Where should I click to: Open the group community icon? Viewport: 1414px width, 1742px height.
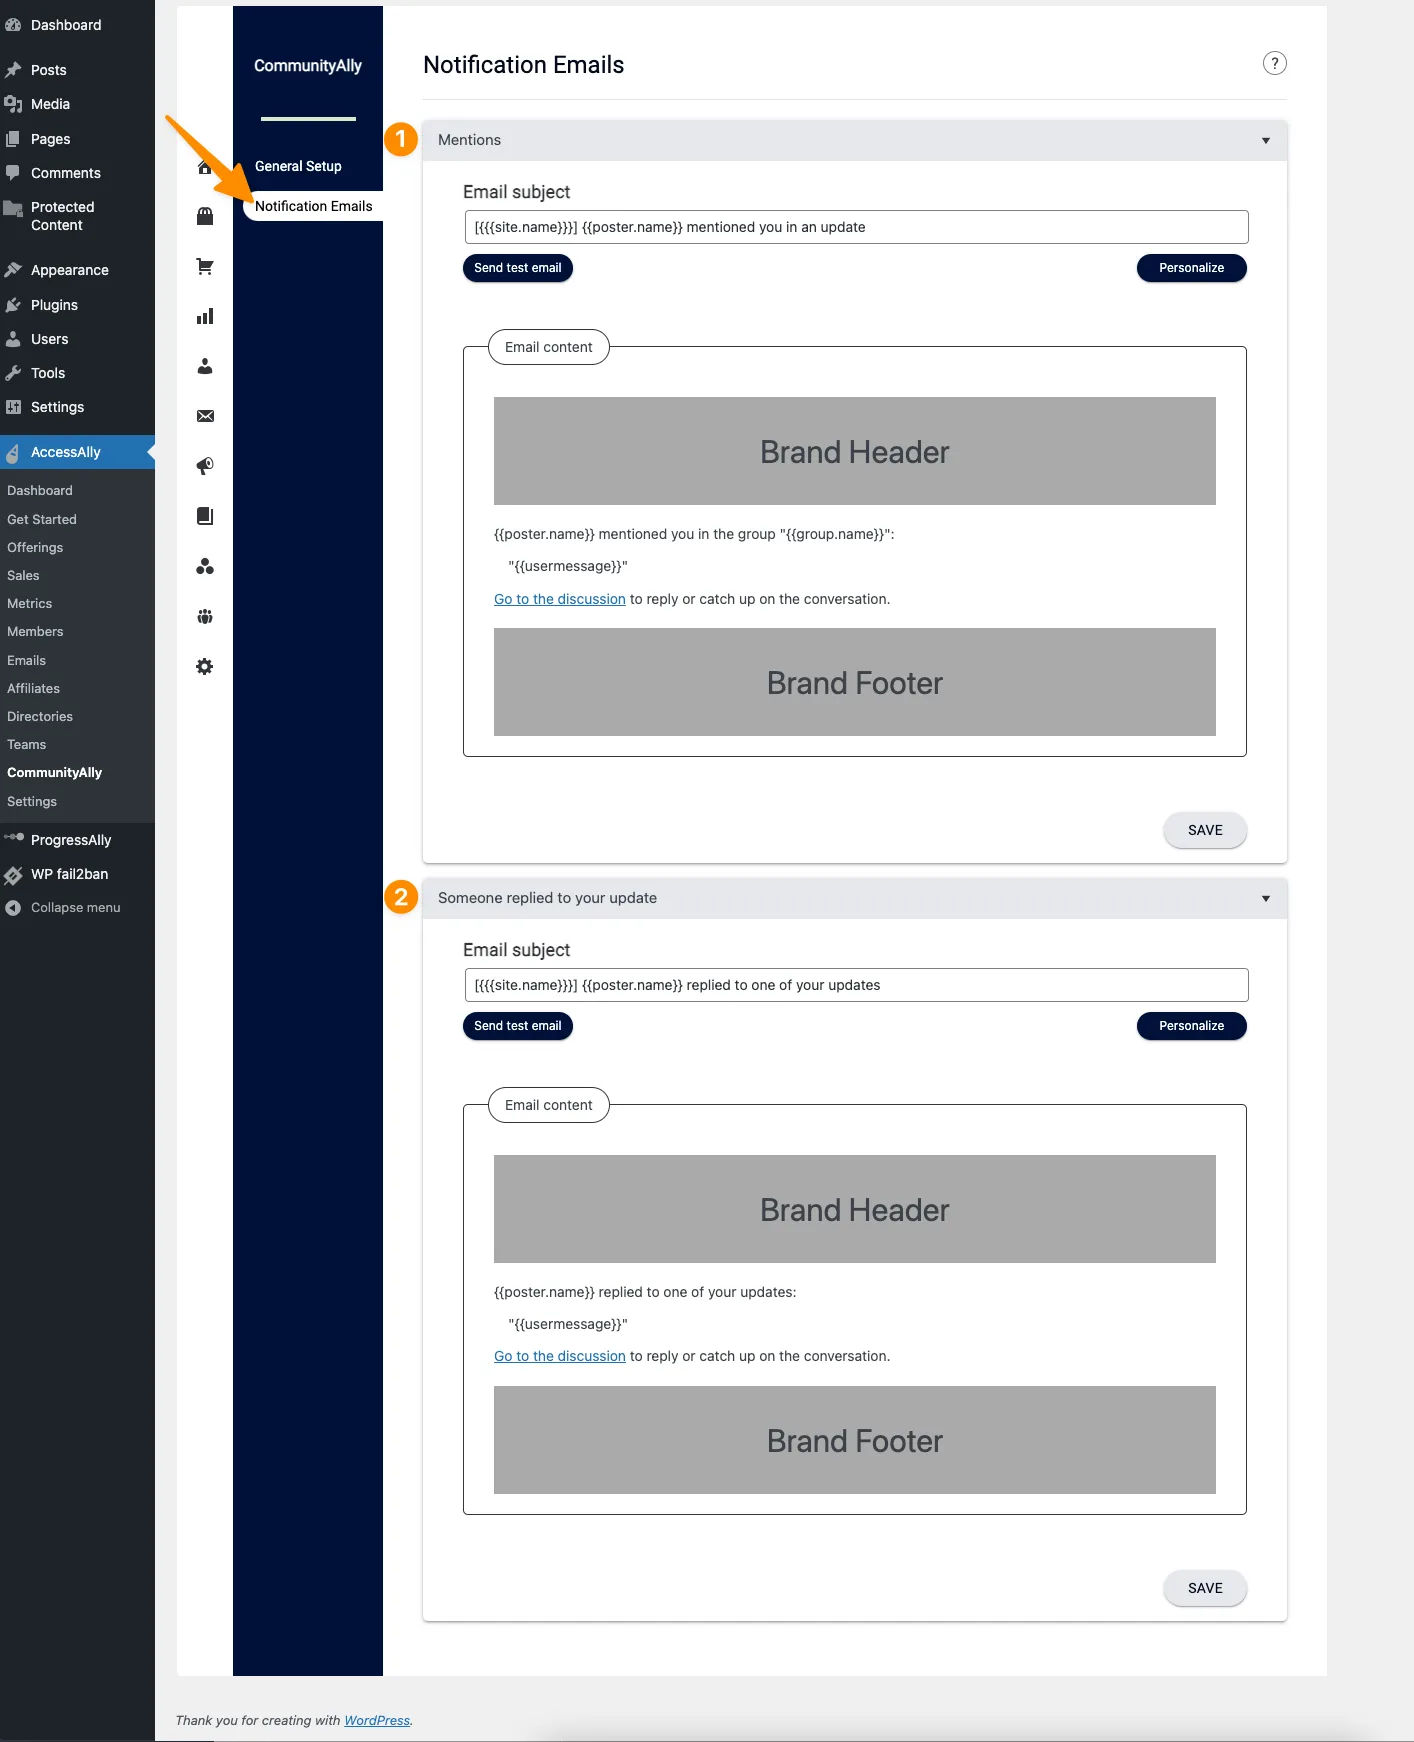pyautogui.click(x=205, y=616)
